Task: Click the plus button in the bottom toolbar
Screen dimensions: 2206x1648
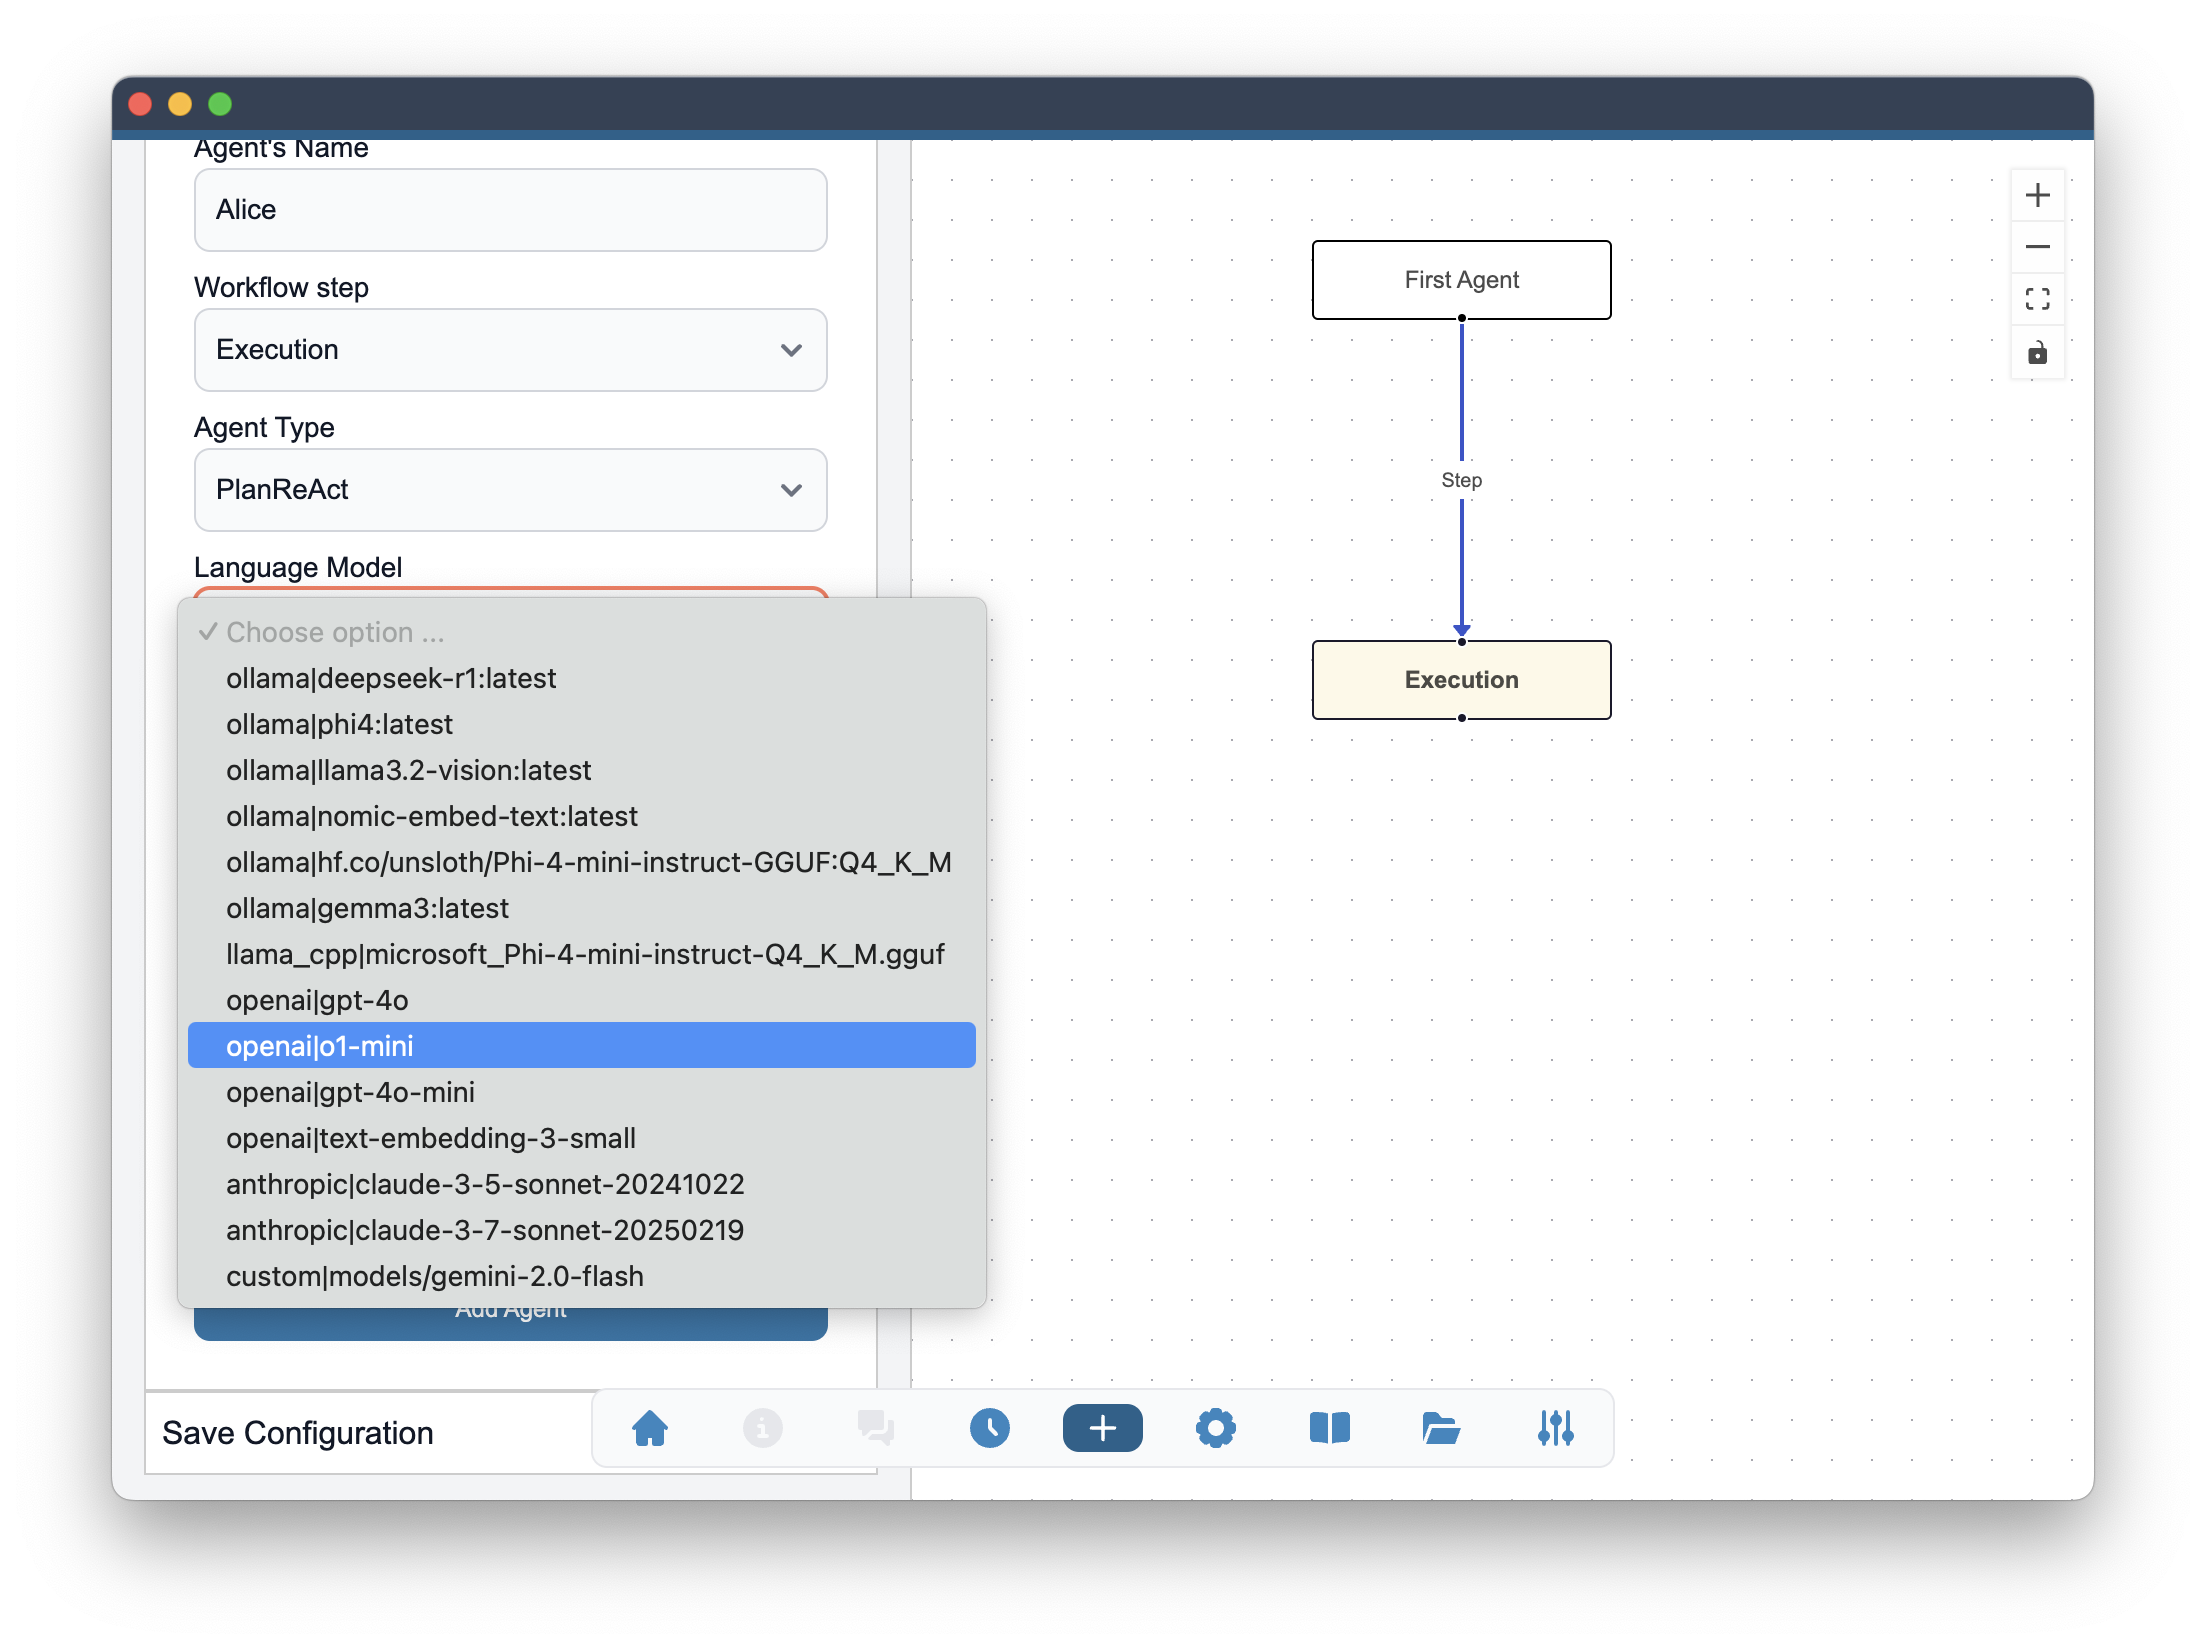Action: click(x=1103, y=1428)
